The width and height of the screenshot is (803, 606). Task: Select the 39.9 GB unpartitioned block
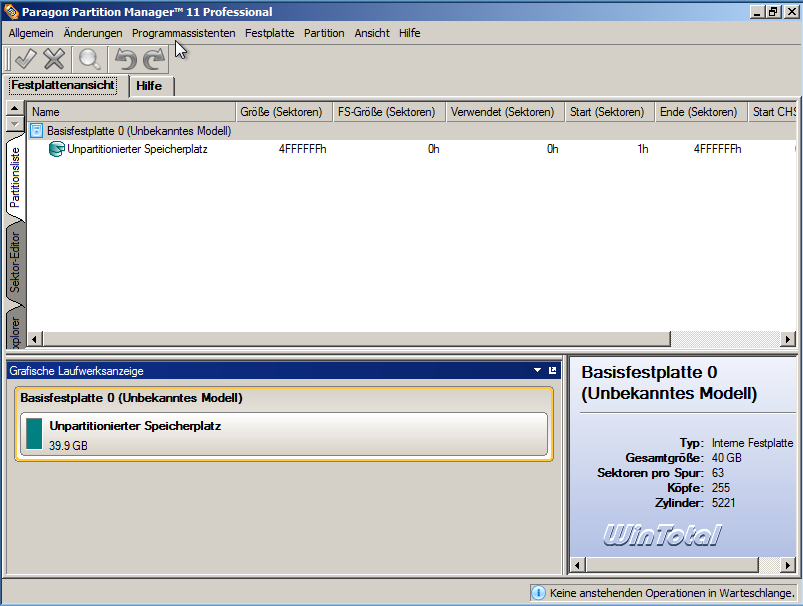(284, 434)
